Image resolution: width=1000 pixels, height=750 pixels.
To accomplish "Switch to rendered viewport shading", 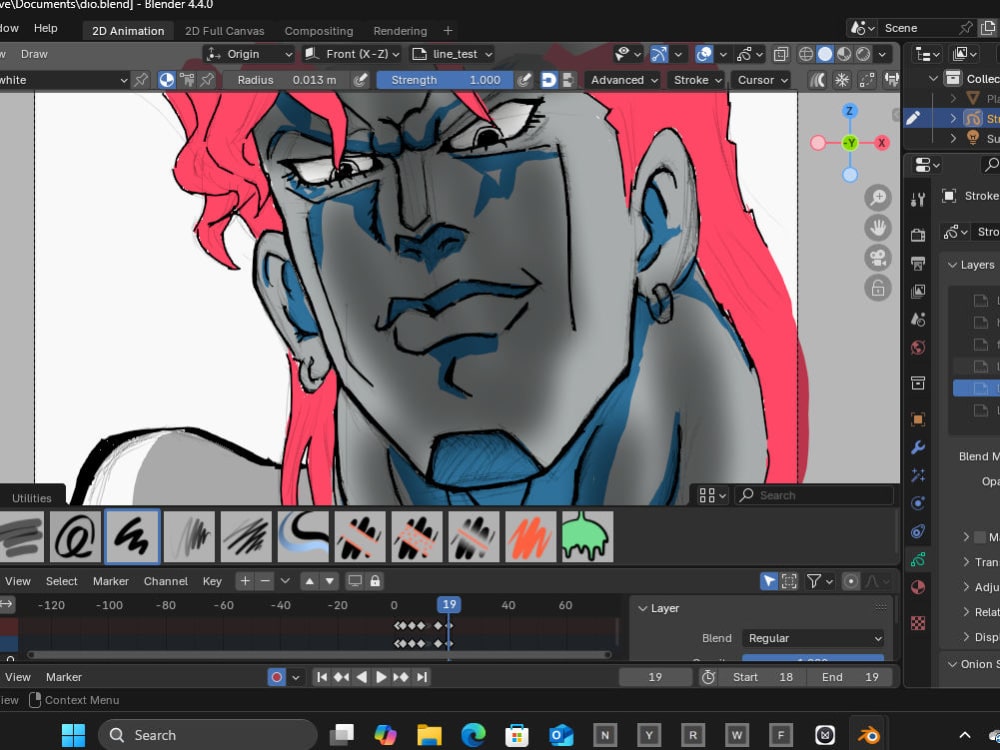I will 863,54.
